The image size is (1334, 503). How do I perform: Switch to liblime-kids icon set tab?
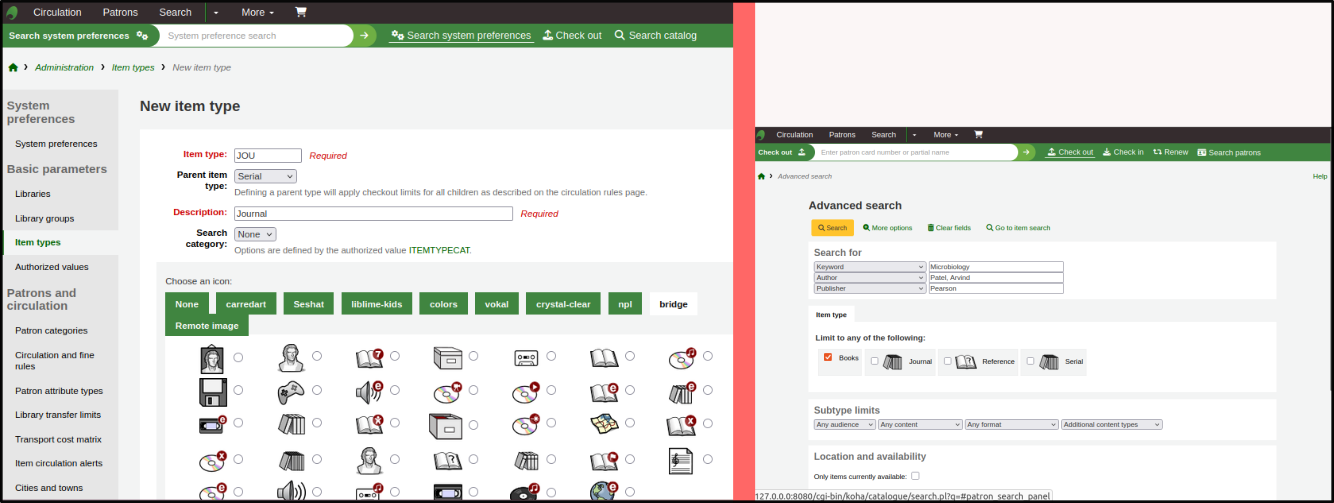[376, 304]
